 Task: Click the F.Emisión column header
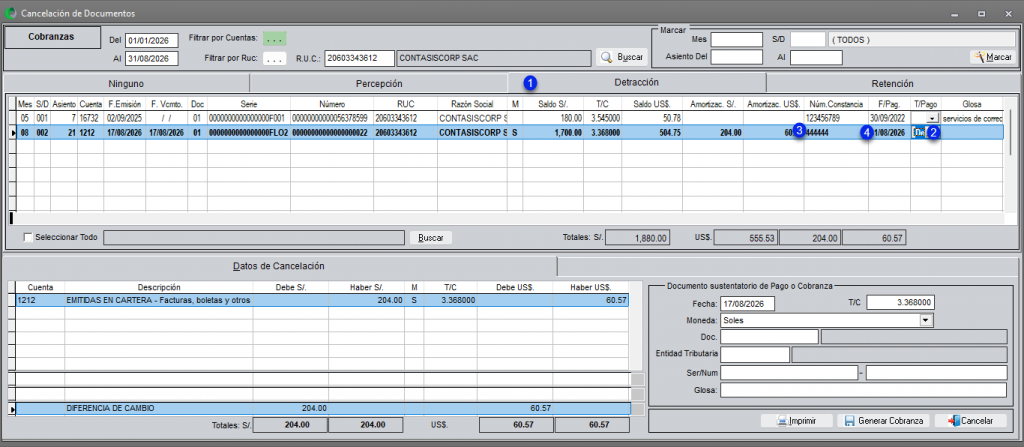pyautogui.click(x=124, y=103)
